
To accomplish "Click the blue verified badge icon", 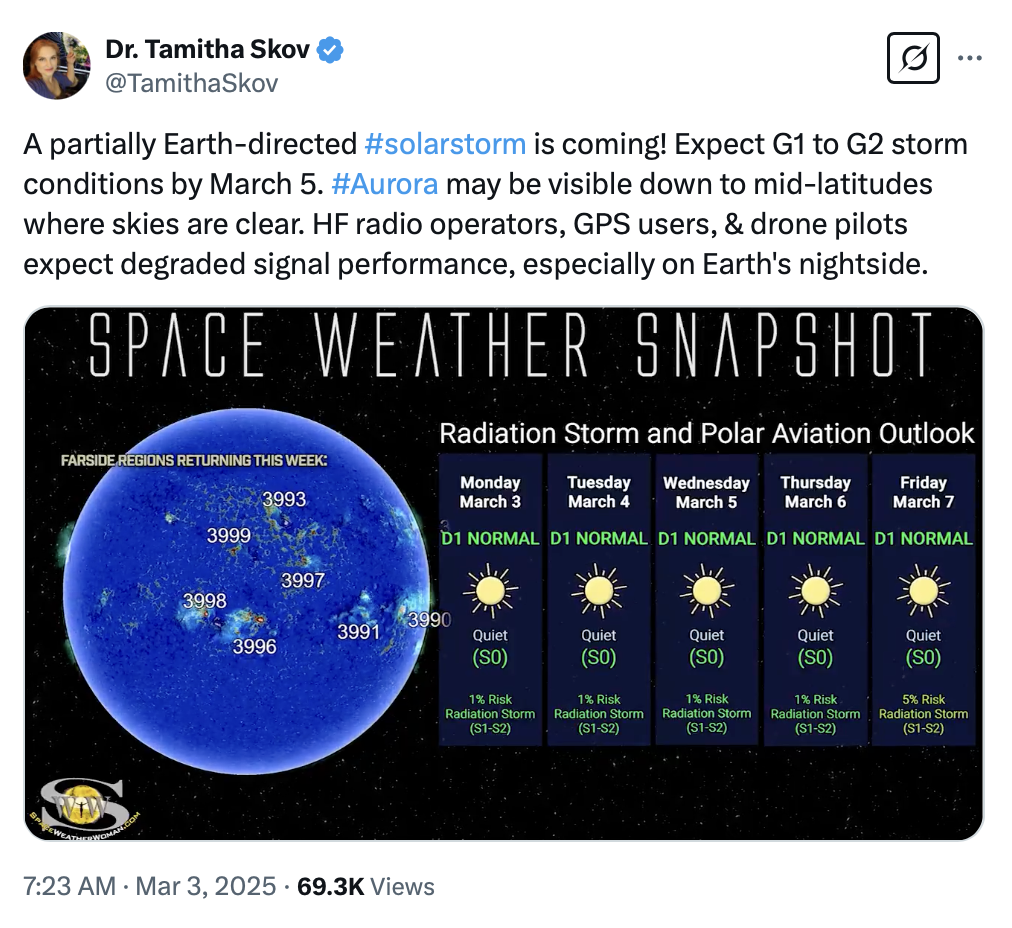I will 331,49.
